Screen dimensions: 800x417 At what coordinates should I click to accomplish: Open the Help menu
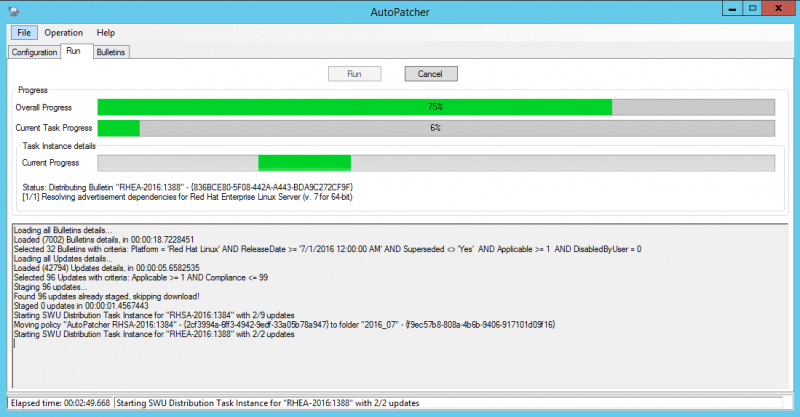106,33
